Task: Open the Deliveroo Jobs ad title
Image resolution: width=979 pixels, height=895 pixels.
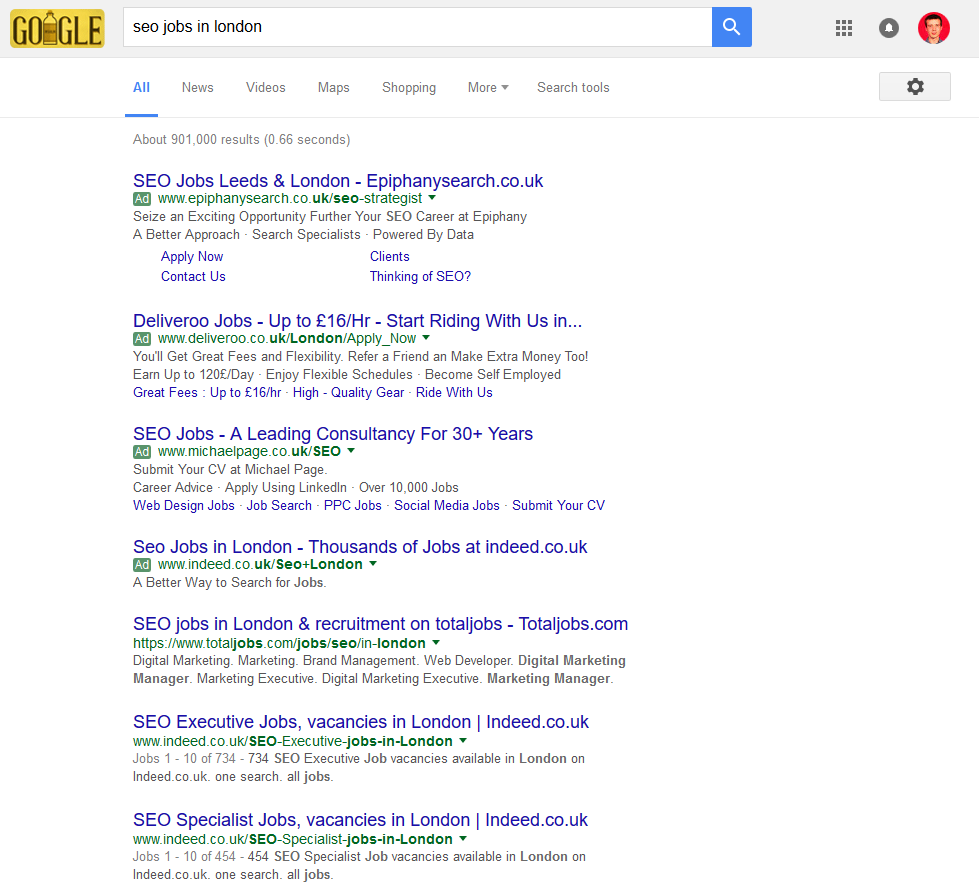Action: (x=357, y=320)
